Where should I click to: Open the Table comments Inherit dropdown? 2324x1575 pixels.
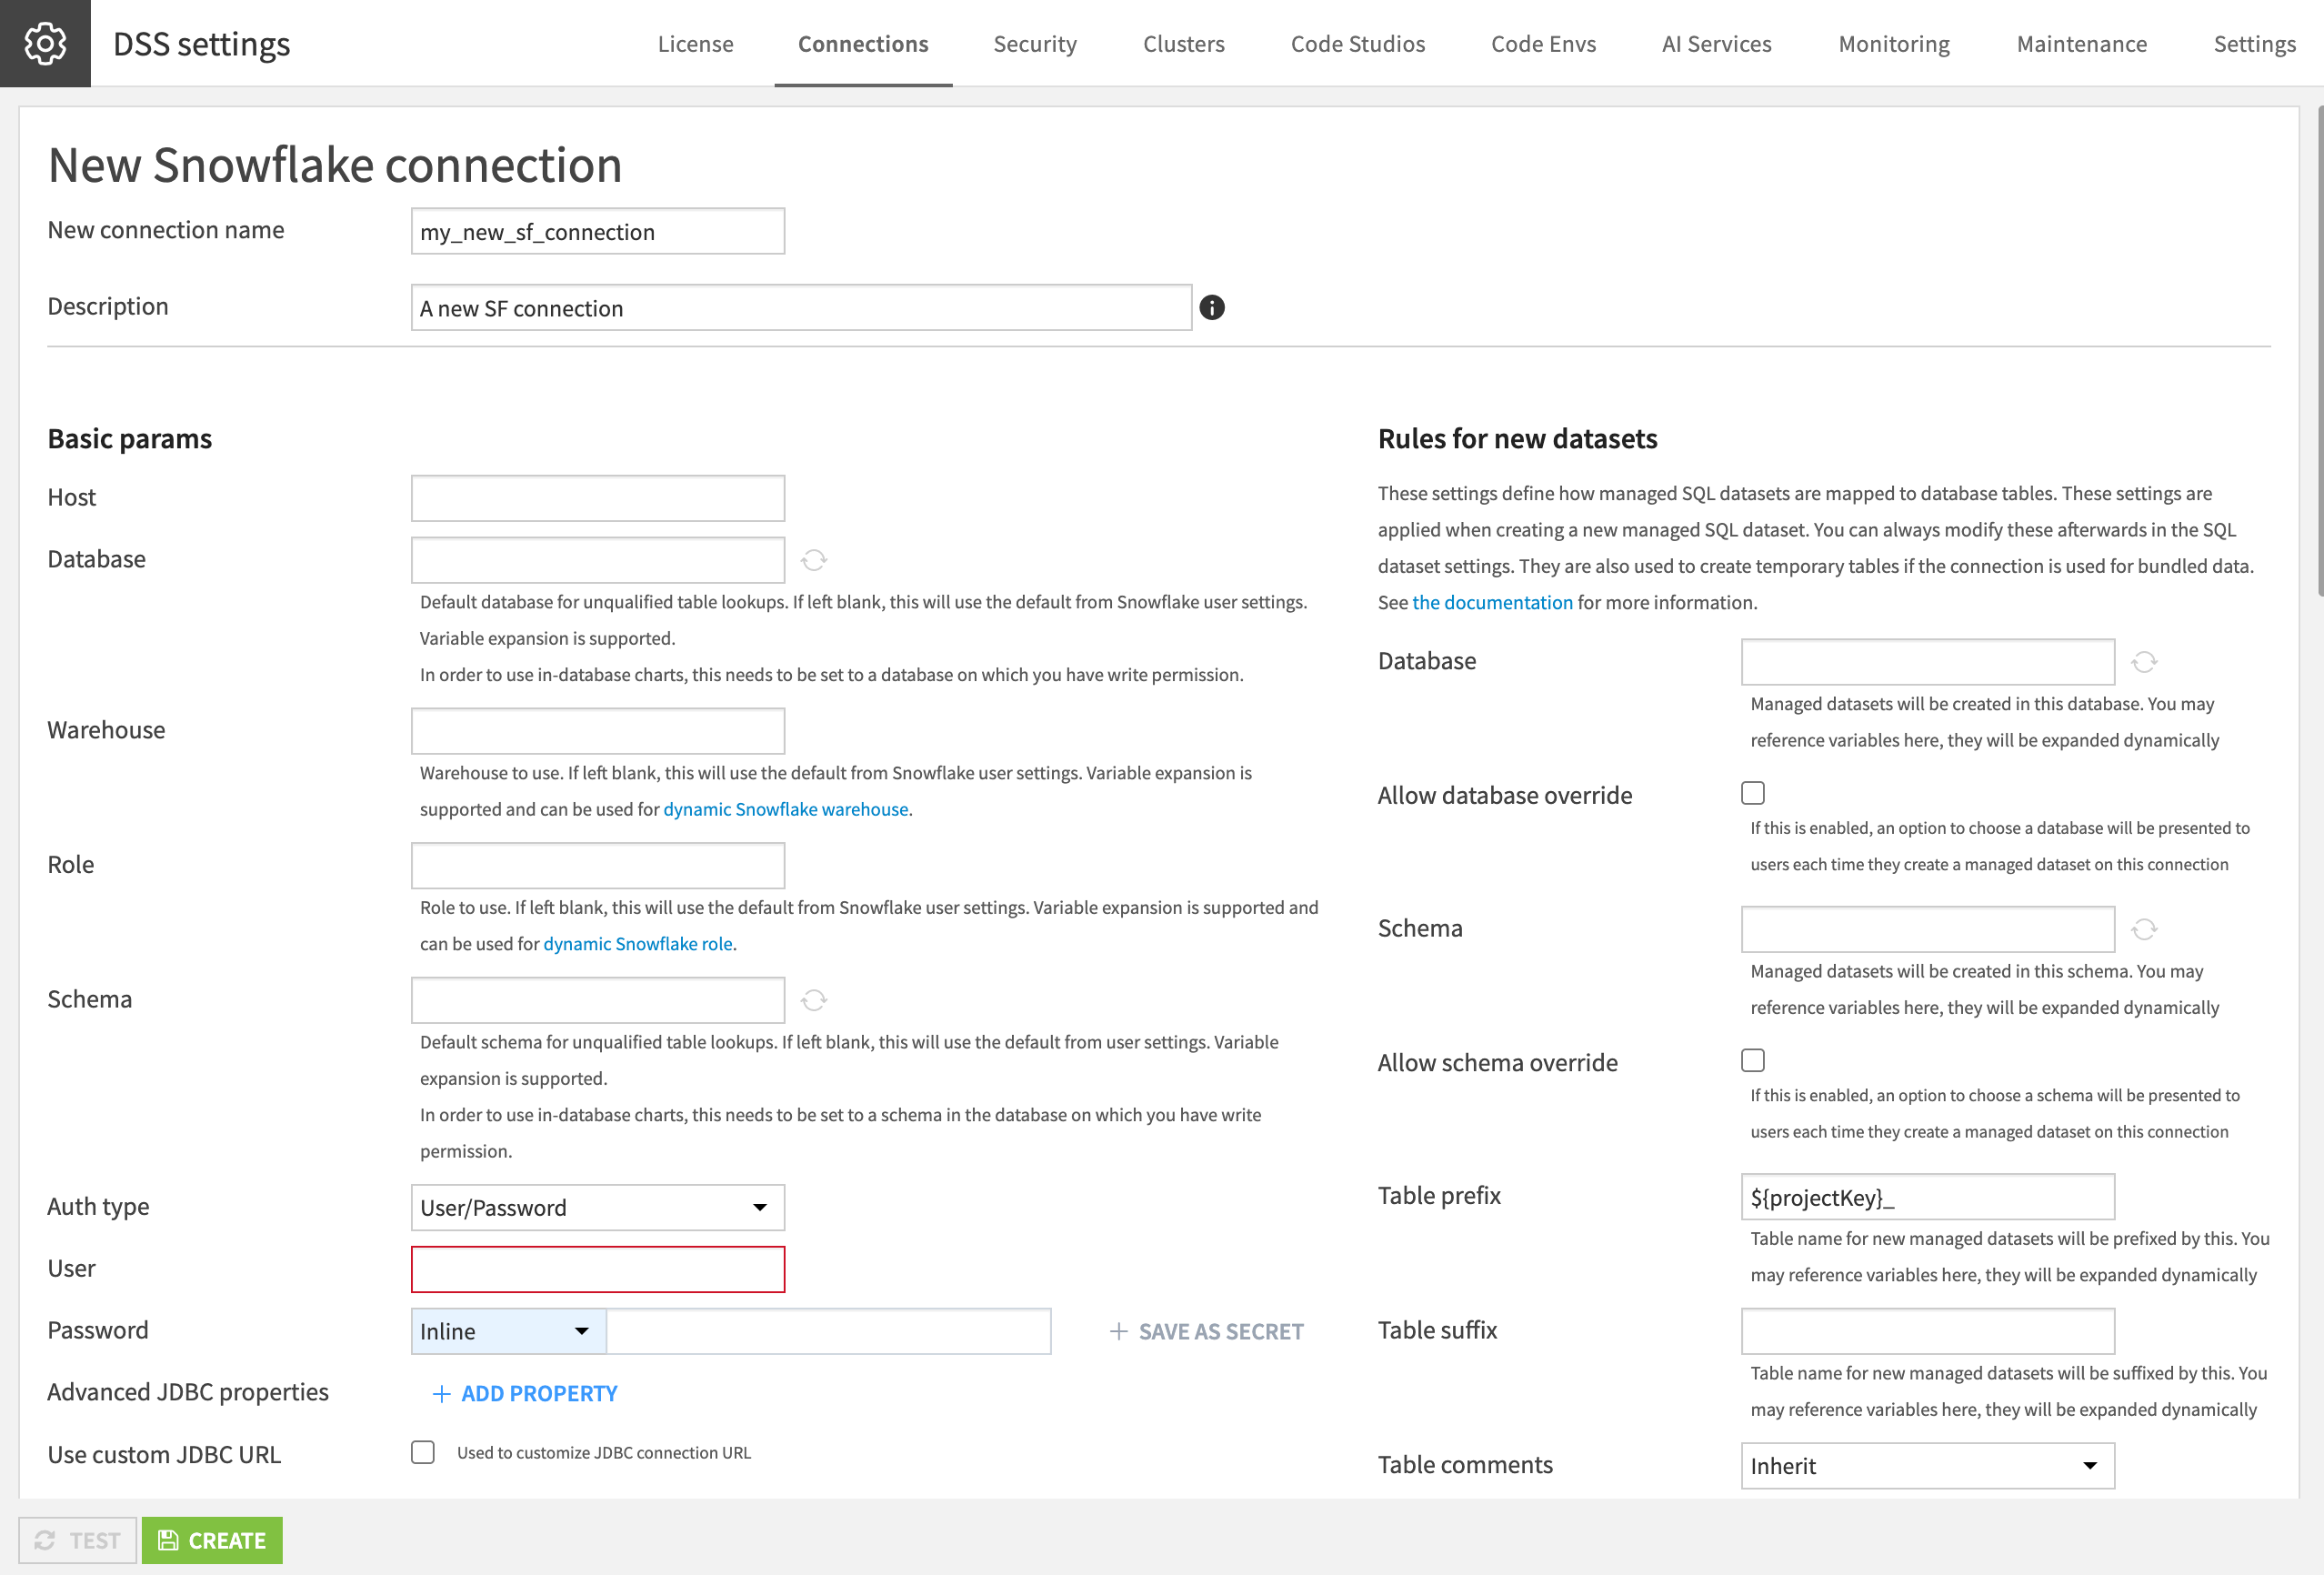[1928, 1466]
